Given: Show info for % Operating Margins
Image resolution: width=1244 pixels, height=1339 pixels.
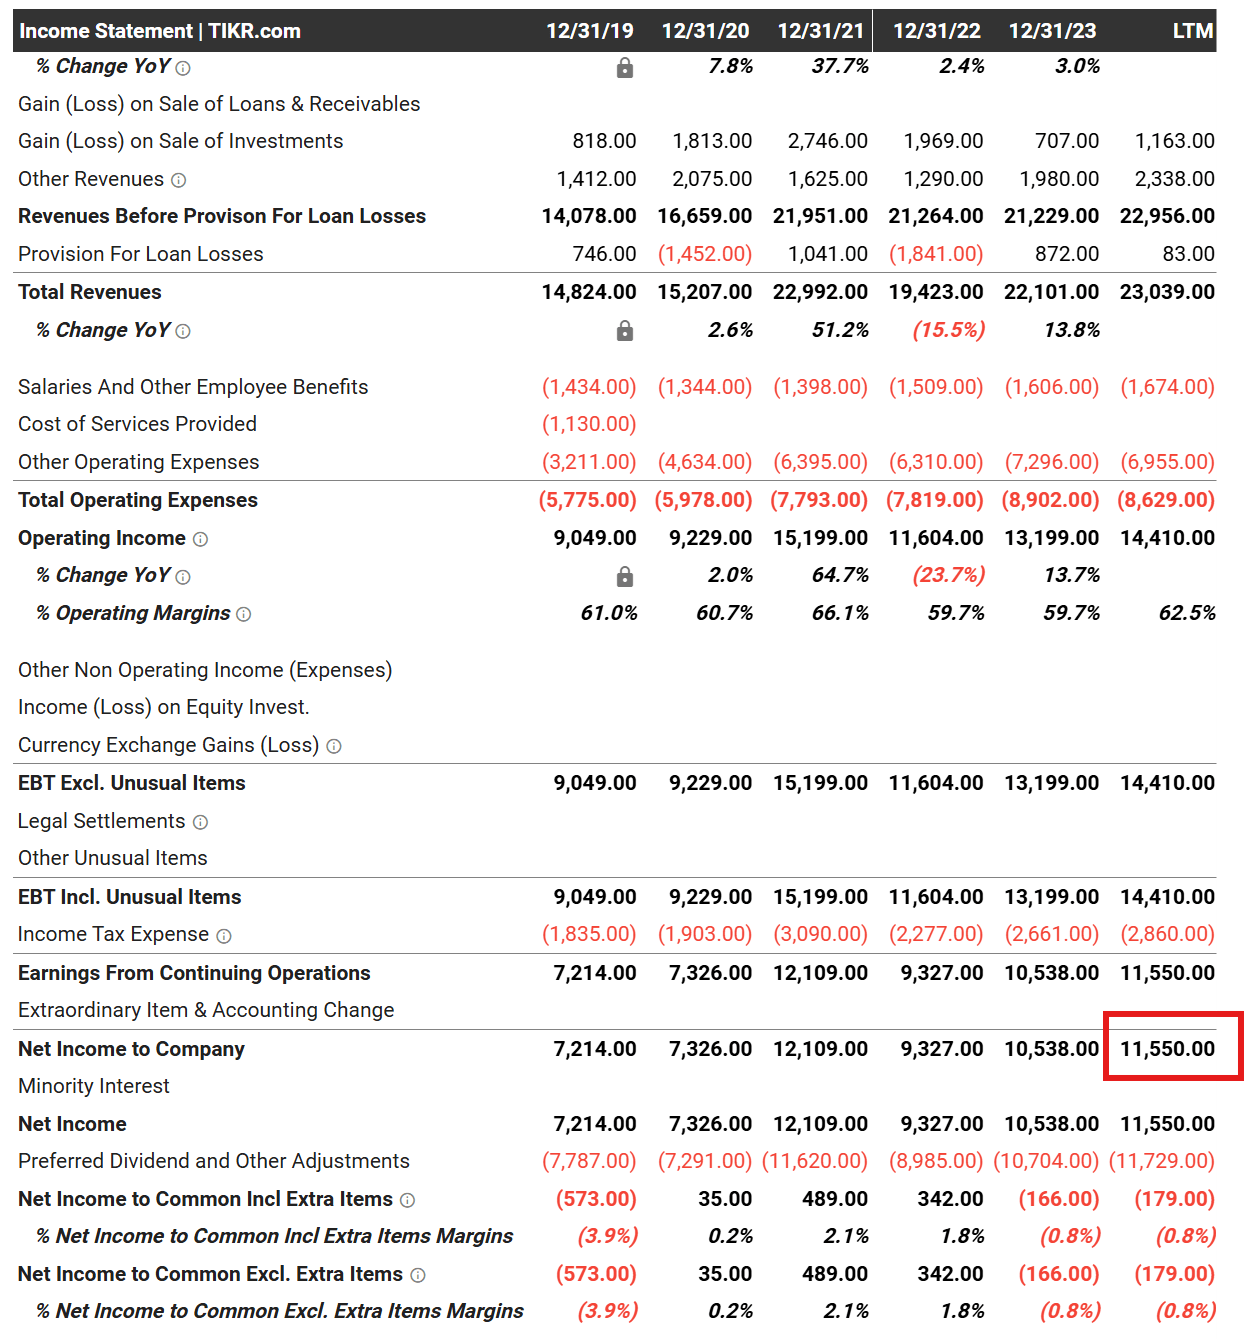Looking at the screenshot, I should 245,613.
